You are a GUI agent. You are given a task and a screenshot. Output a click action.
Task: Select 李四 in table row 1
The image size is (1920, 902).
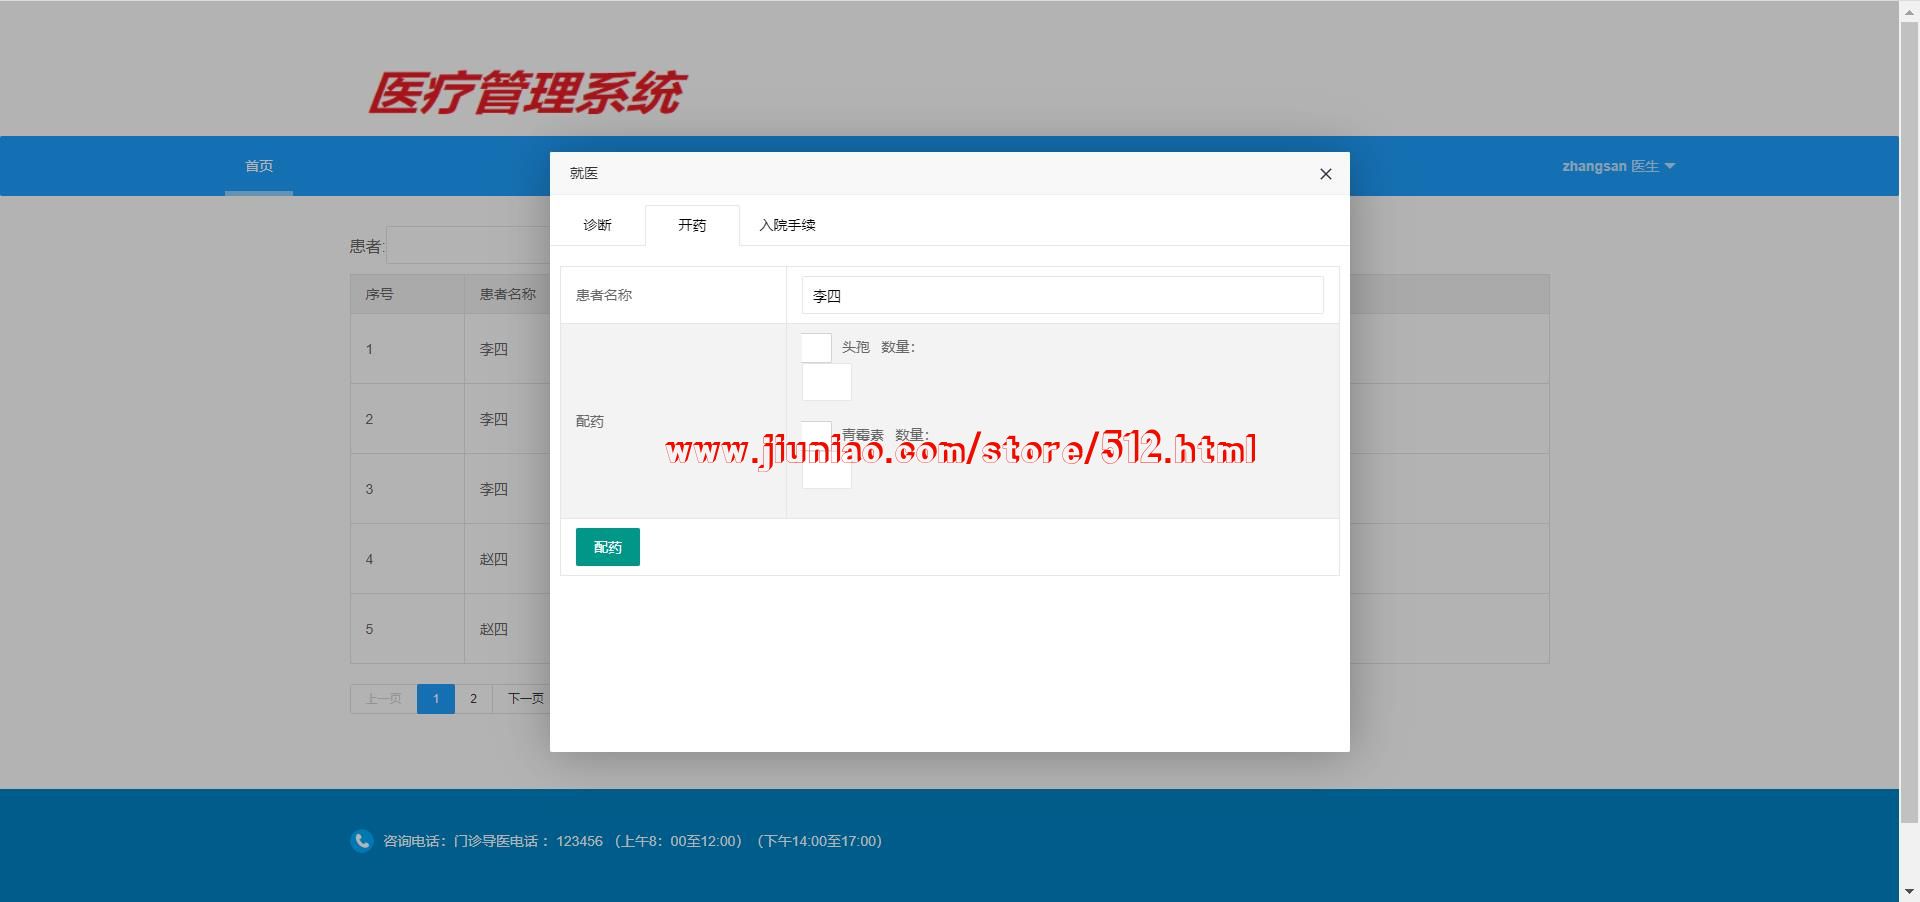tap(494, 349)
